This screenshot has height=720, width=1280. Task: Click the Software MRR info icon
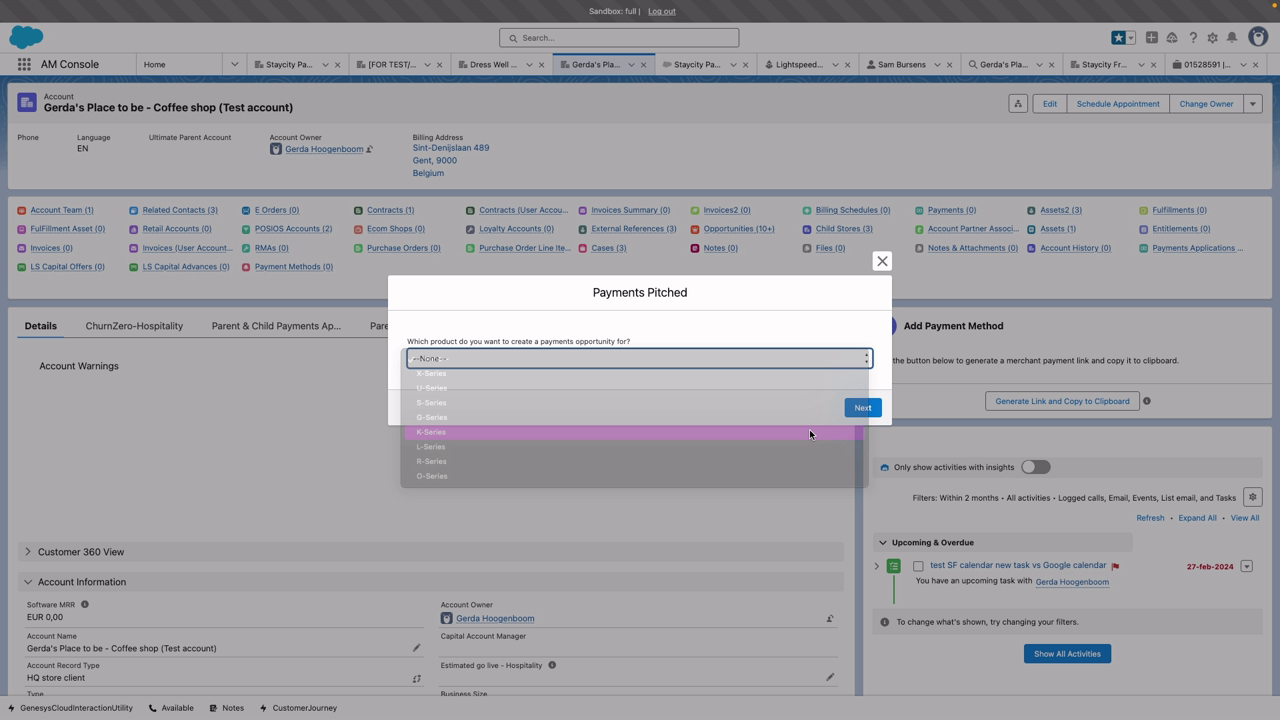pos(85,604)
